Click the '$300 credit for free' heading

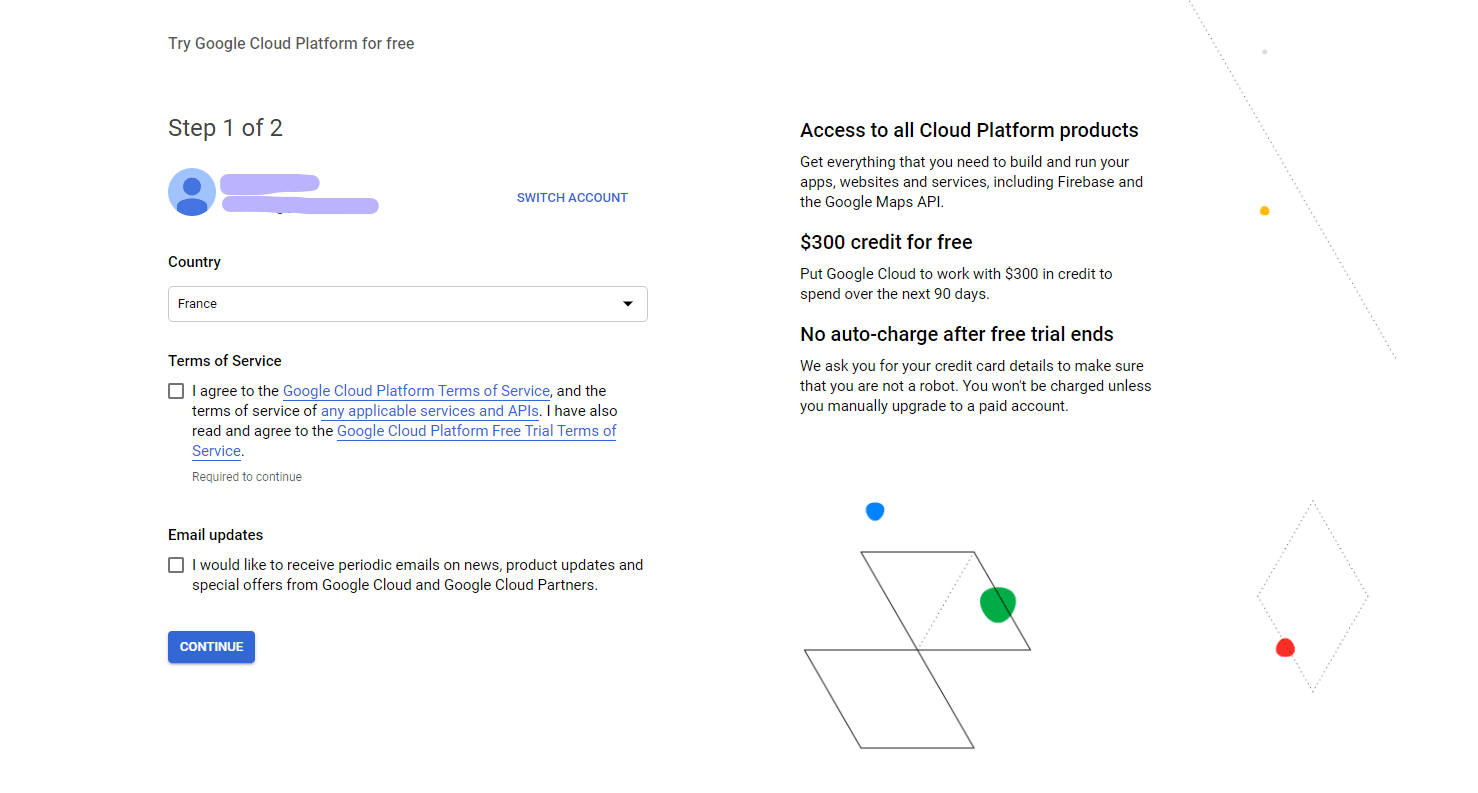[x=886, y=243]
